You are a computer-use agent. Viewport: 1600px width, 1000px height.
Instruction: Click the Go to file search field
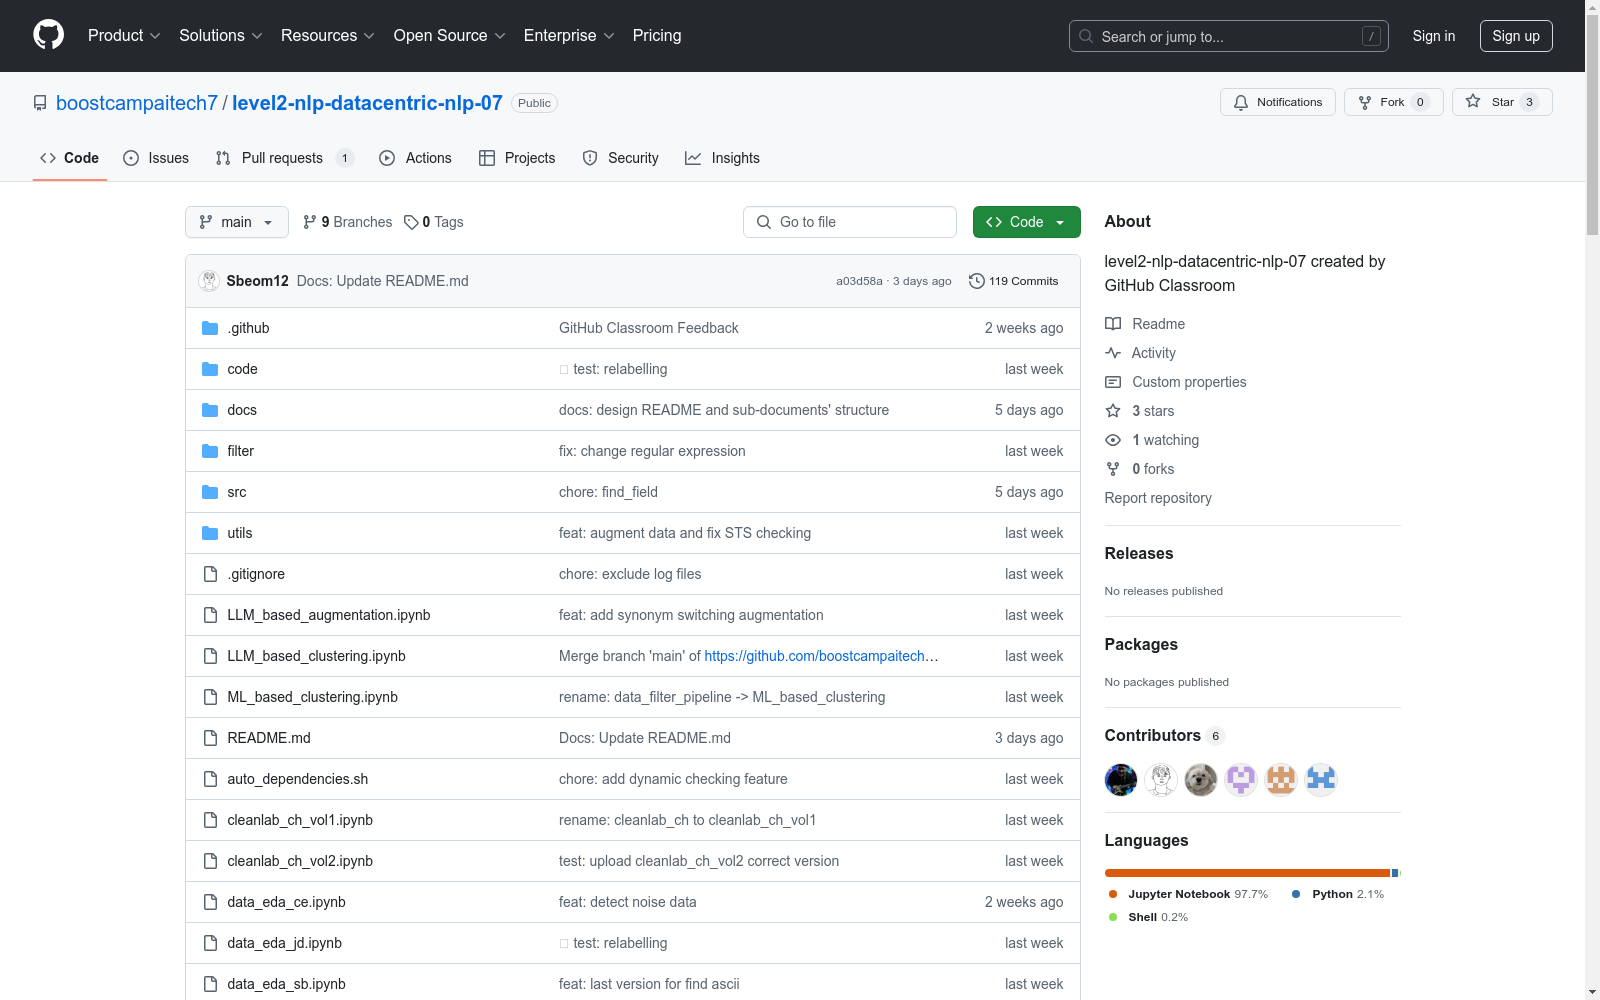[x=850, y=222]
